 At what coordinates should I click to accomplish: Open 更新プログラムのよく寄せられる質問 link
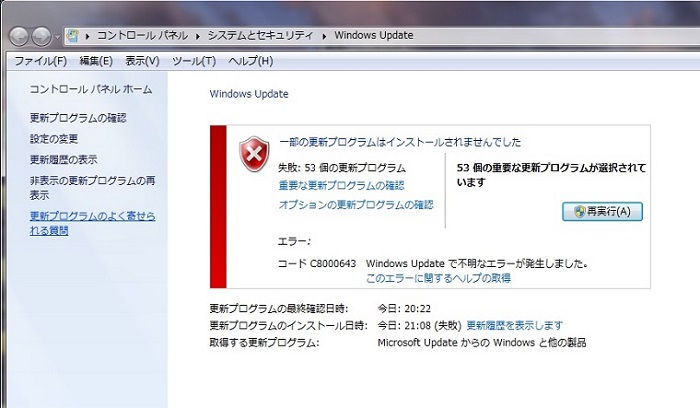[92, 223]
